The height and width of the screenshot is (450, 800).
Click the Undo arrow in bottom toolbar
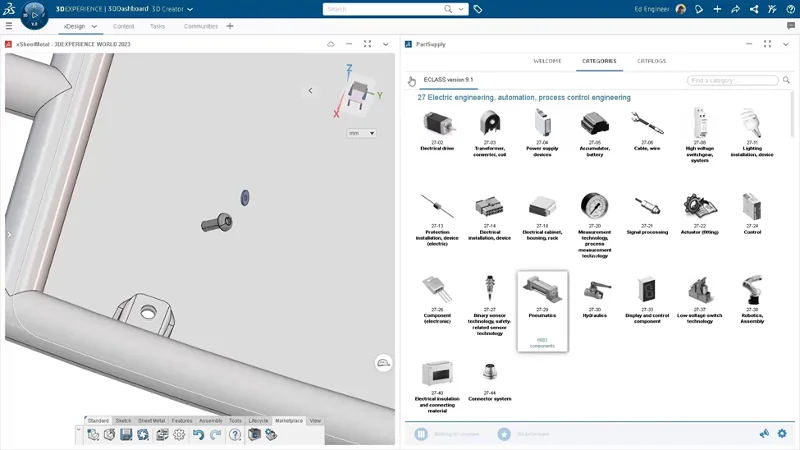coord(198,435)
